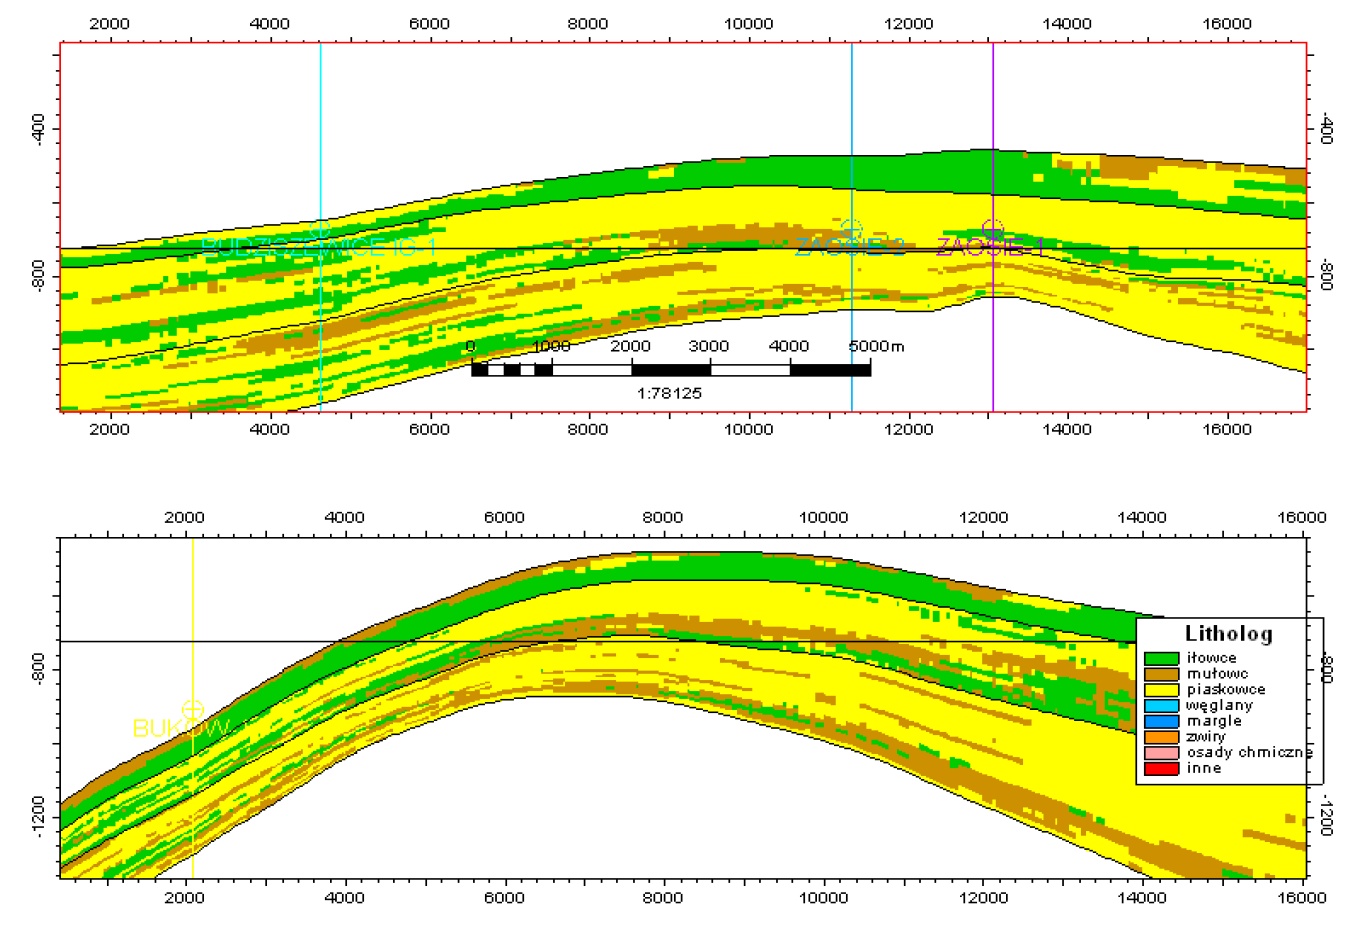This screenshot has width=1367, height=937.
Task: Click the brown mułowce legend swatch
Action: click(1161, 674)
